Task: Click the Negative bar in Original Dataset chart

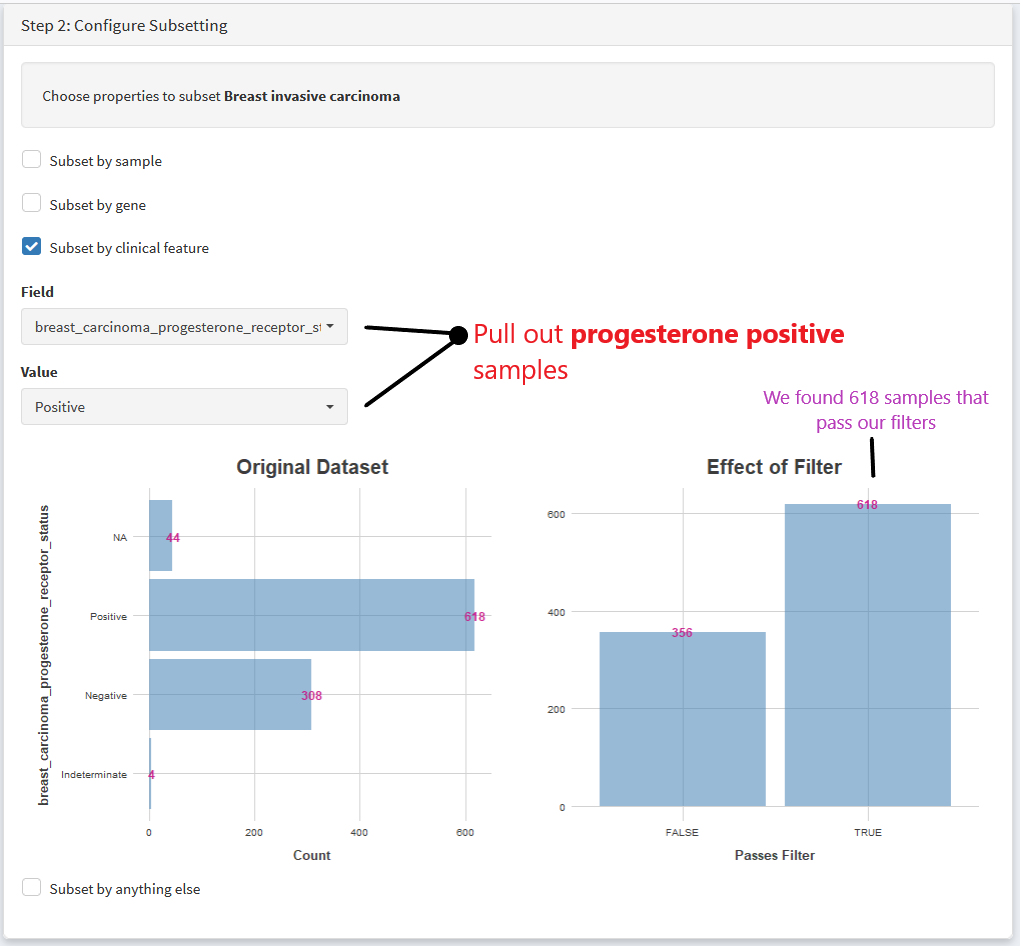Action: point(230,694)
